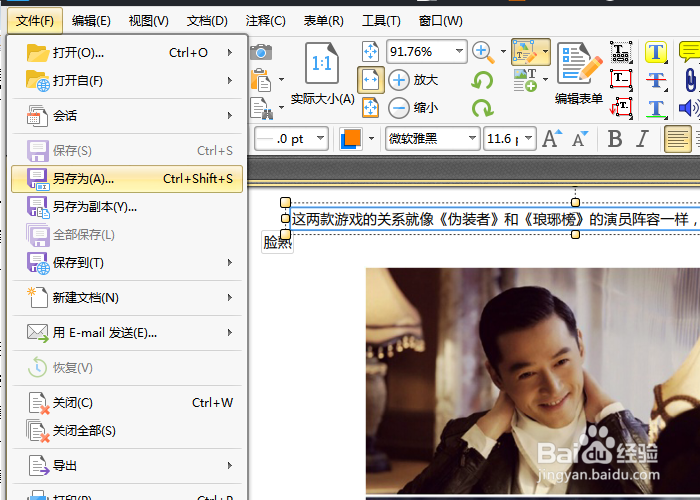Viewport: 700px width, 500px height.
Task: Expand the 新建文档(N) submenu
Action: 127,298
